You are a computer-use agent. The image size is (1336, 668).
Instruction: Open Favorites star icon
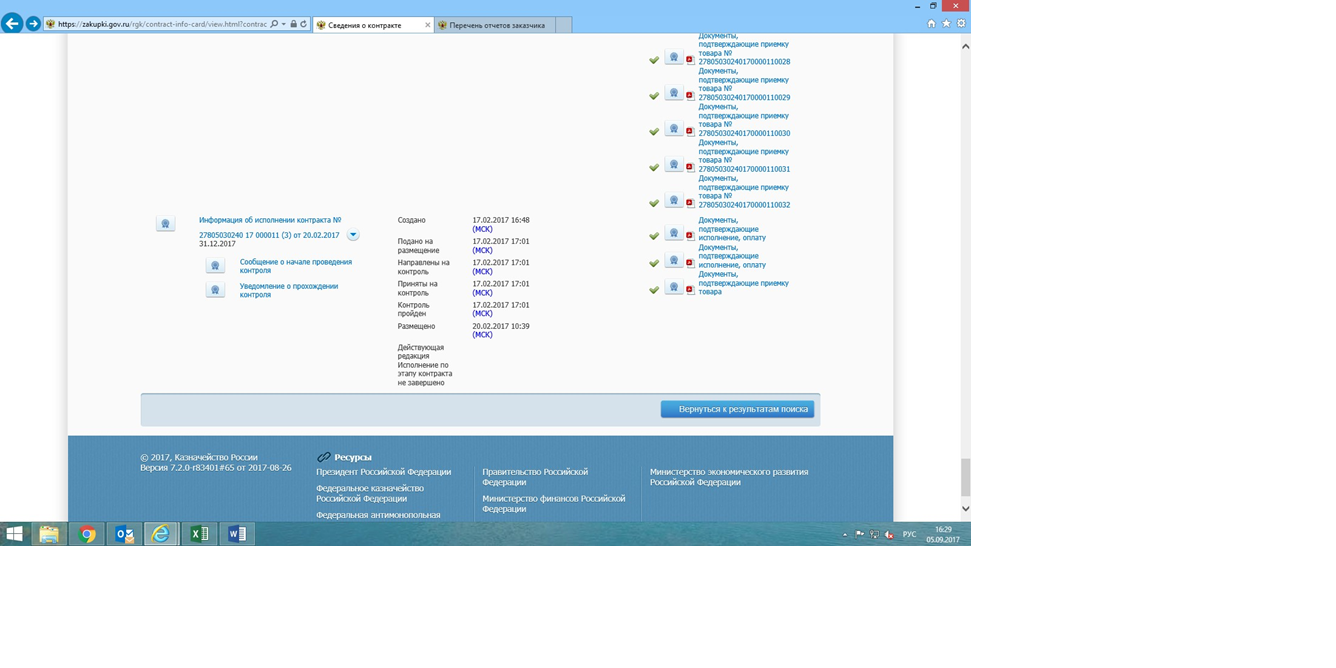pos(946,24)
